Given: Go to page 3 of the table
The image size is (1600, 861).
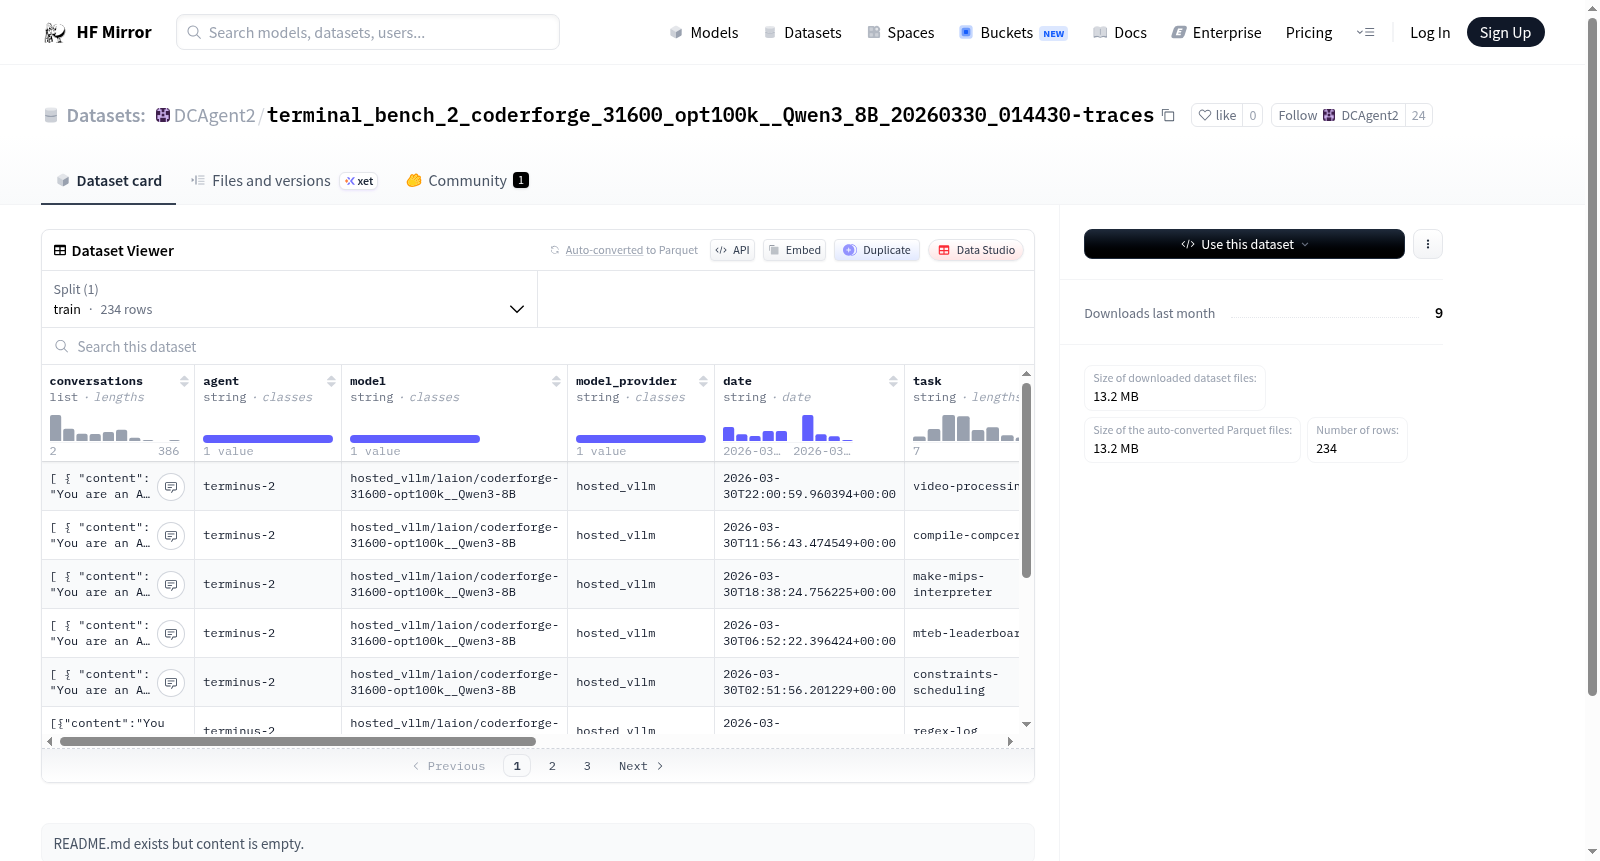Looking at the screenshot, I should [x=587, y=766].
